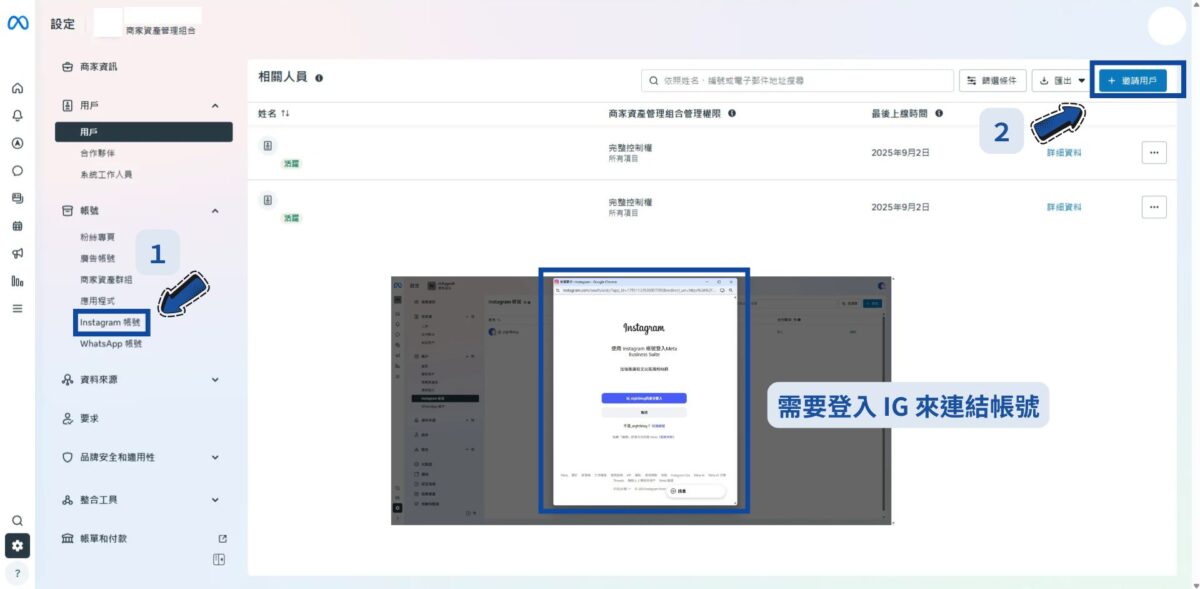Open the Home icon in left rail

point(17,88)
